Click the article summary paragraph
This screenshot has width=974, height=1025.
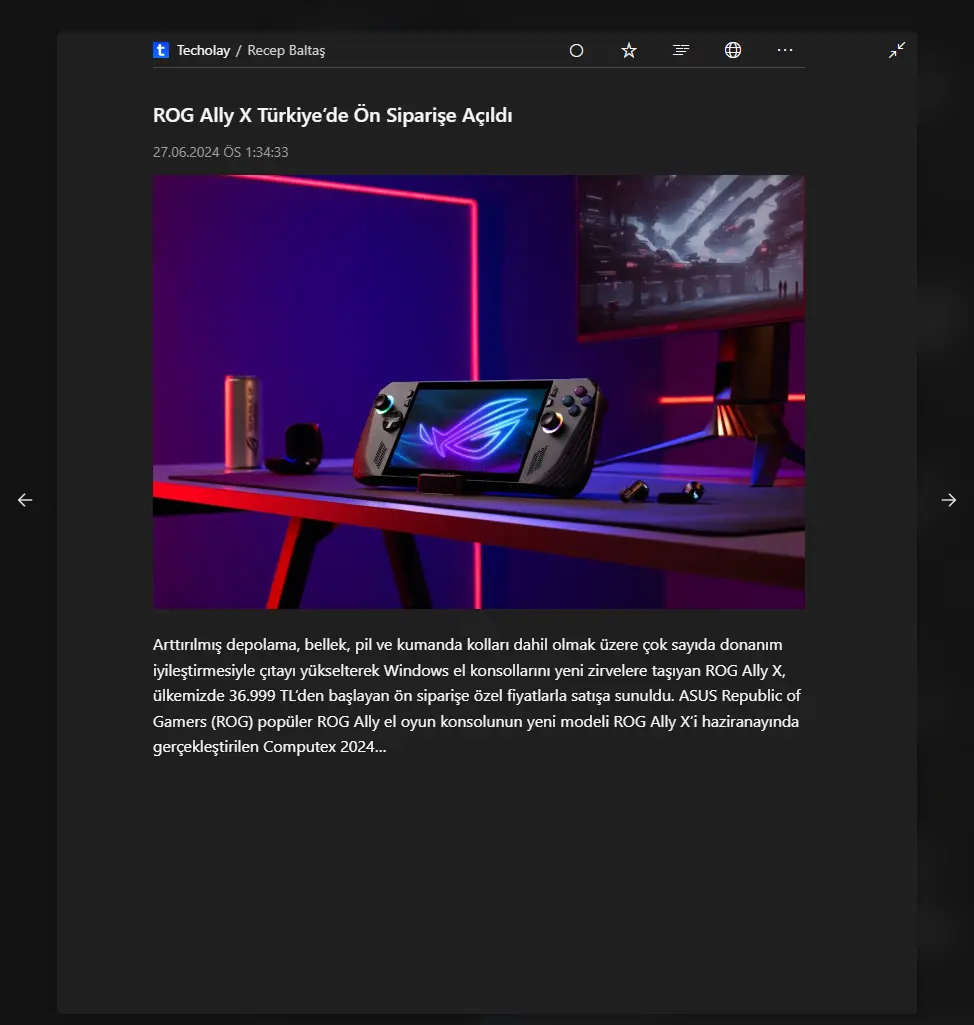pos(477,696)
